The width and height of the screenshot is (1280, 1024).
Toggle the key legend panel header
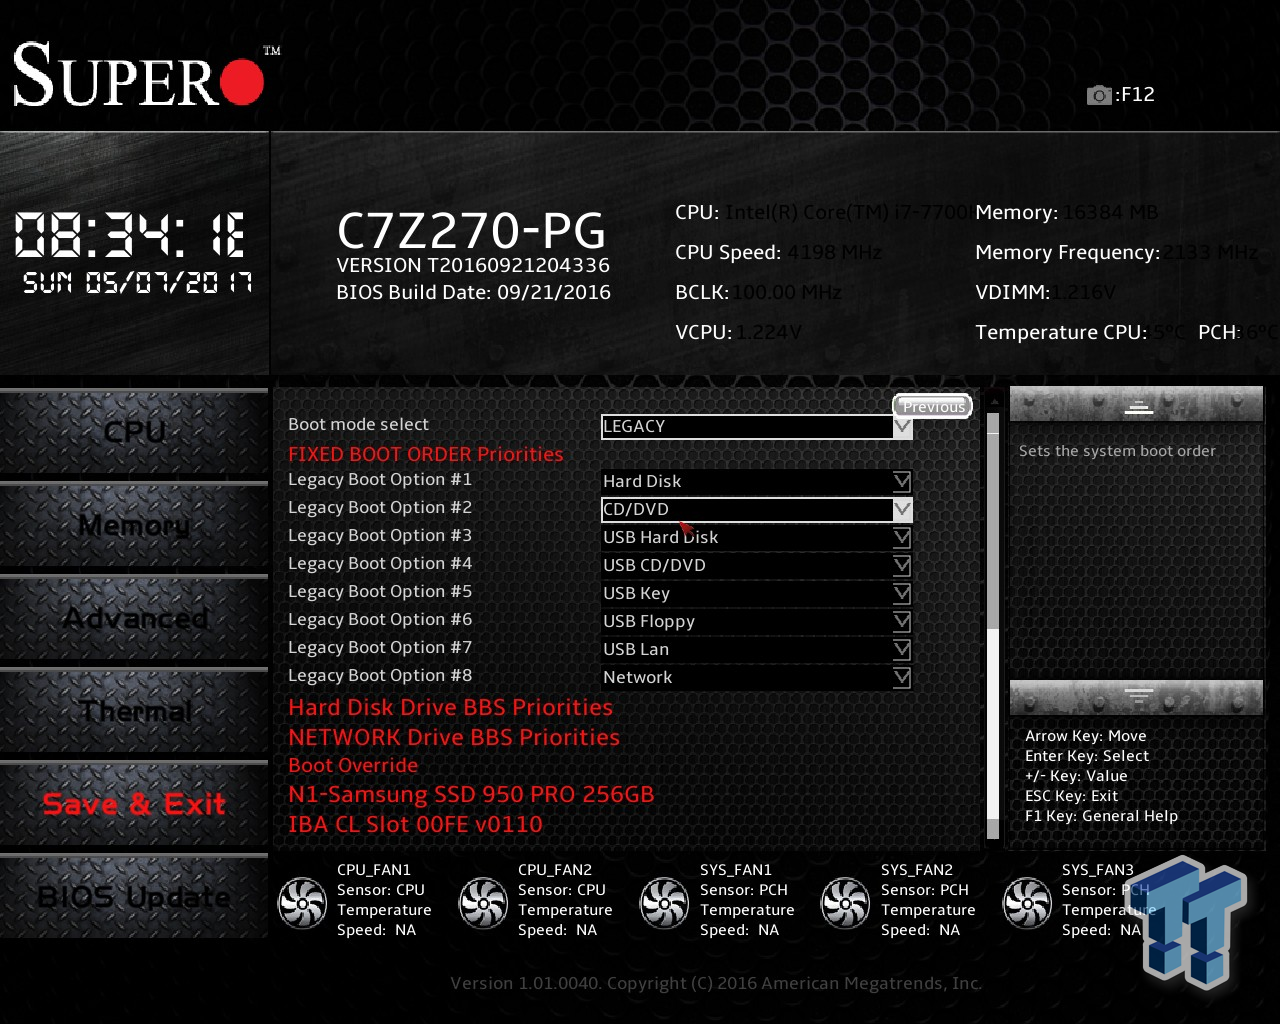(x=1137, y=696)
